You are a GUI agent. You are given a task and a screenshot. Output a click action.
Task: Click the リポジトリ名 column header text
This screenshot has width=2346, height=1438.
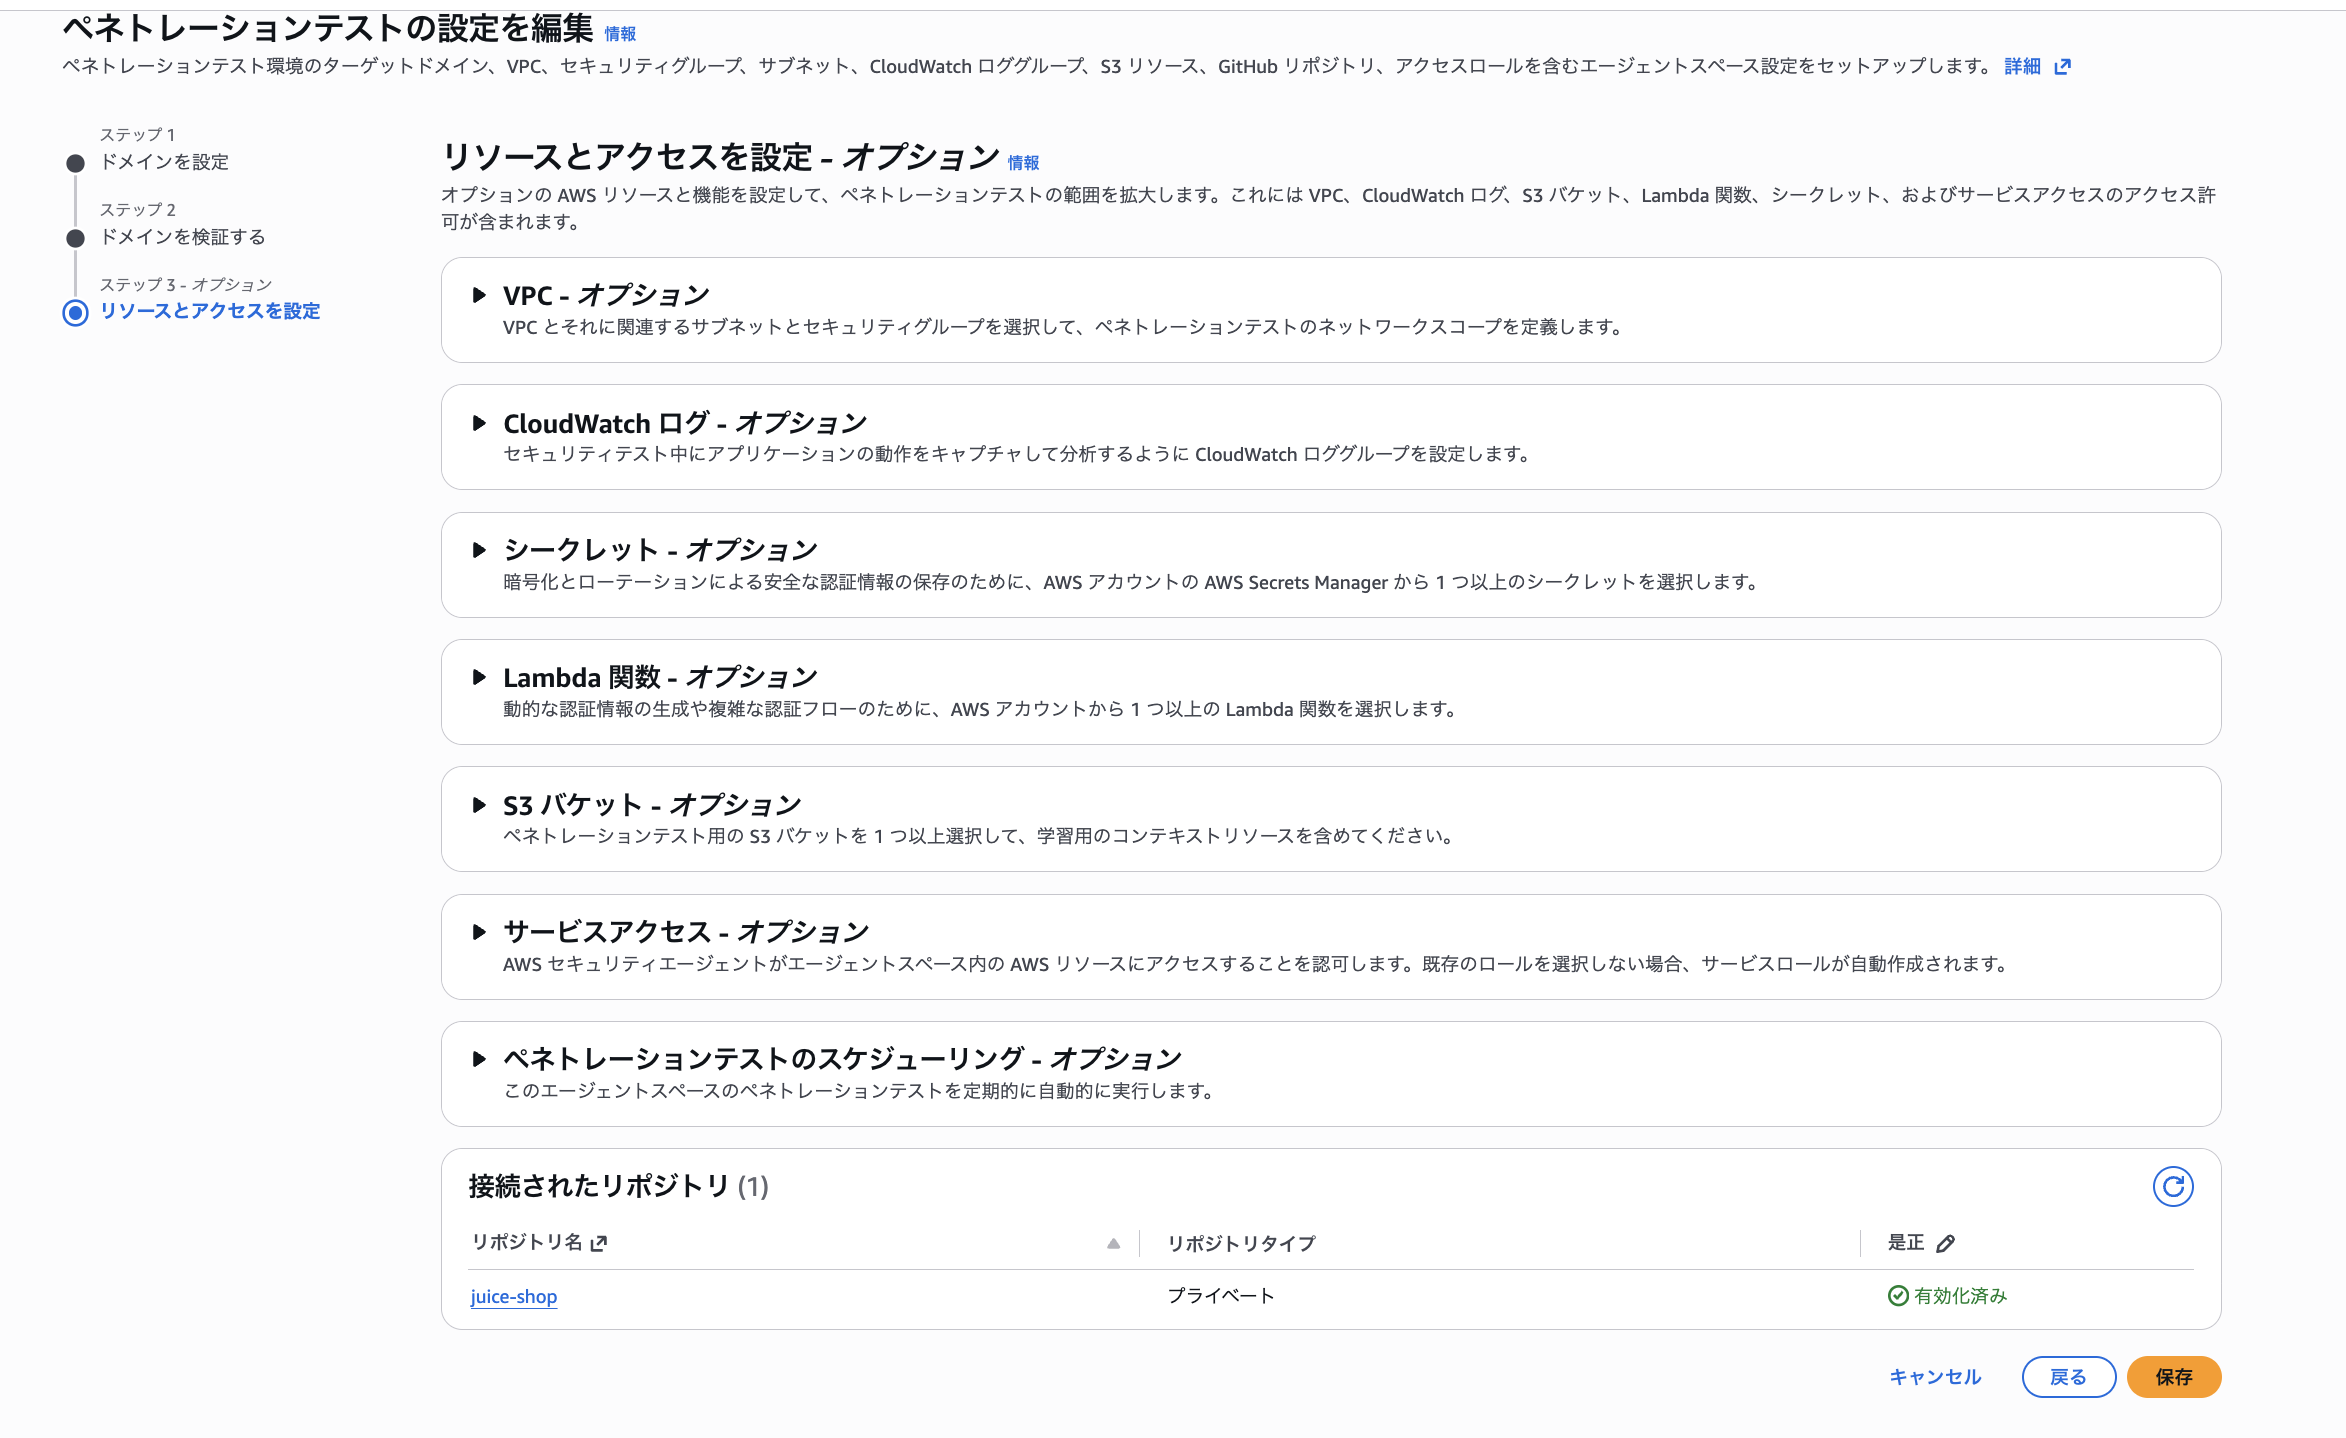click(x=526, y=1242)
